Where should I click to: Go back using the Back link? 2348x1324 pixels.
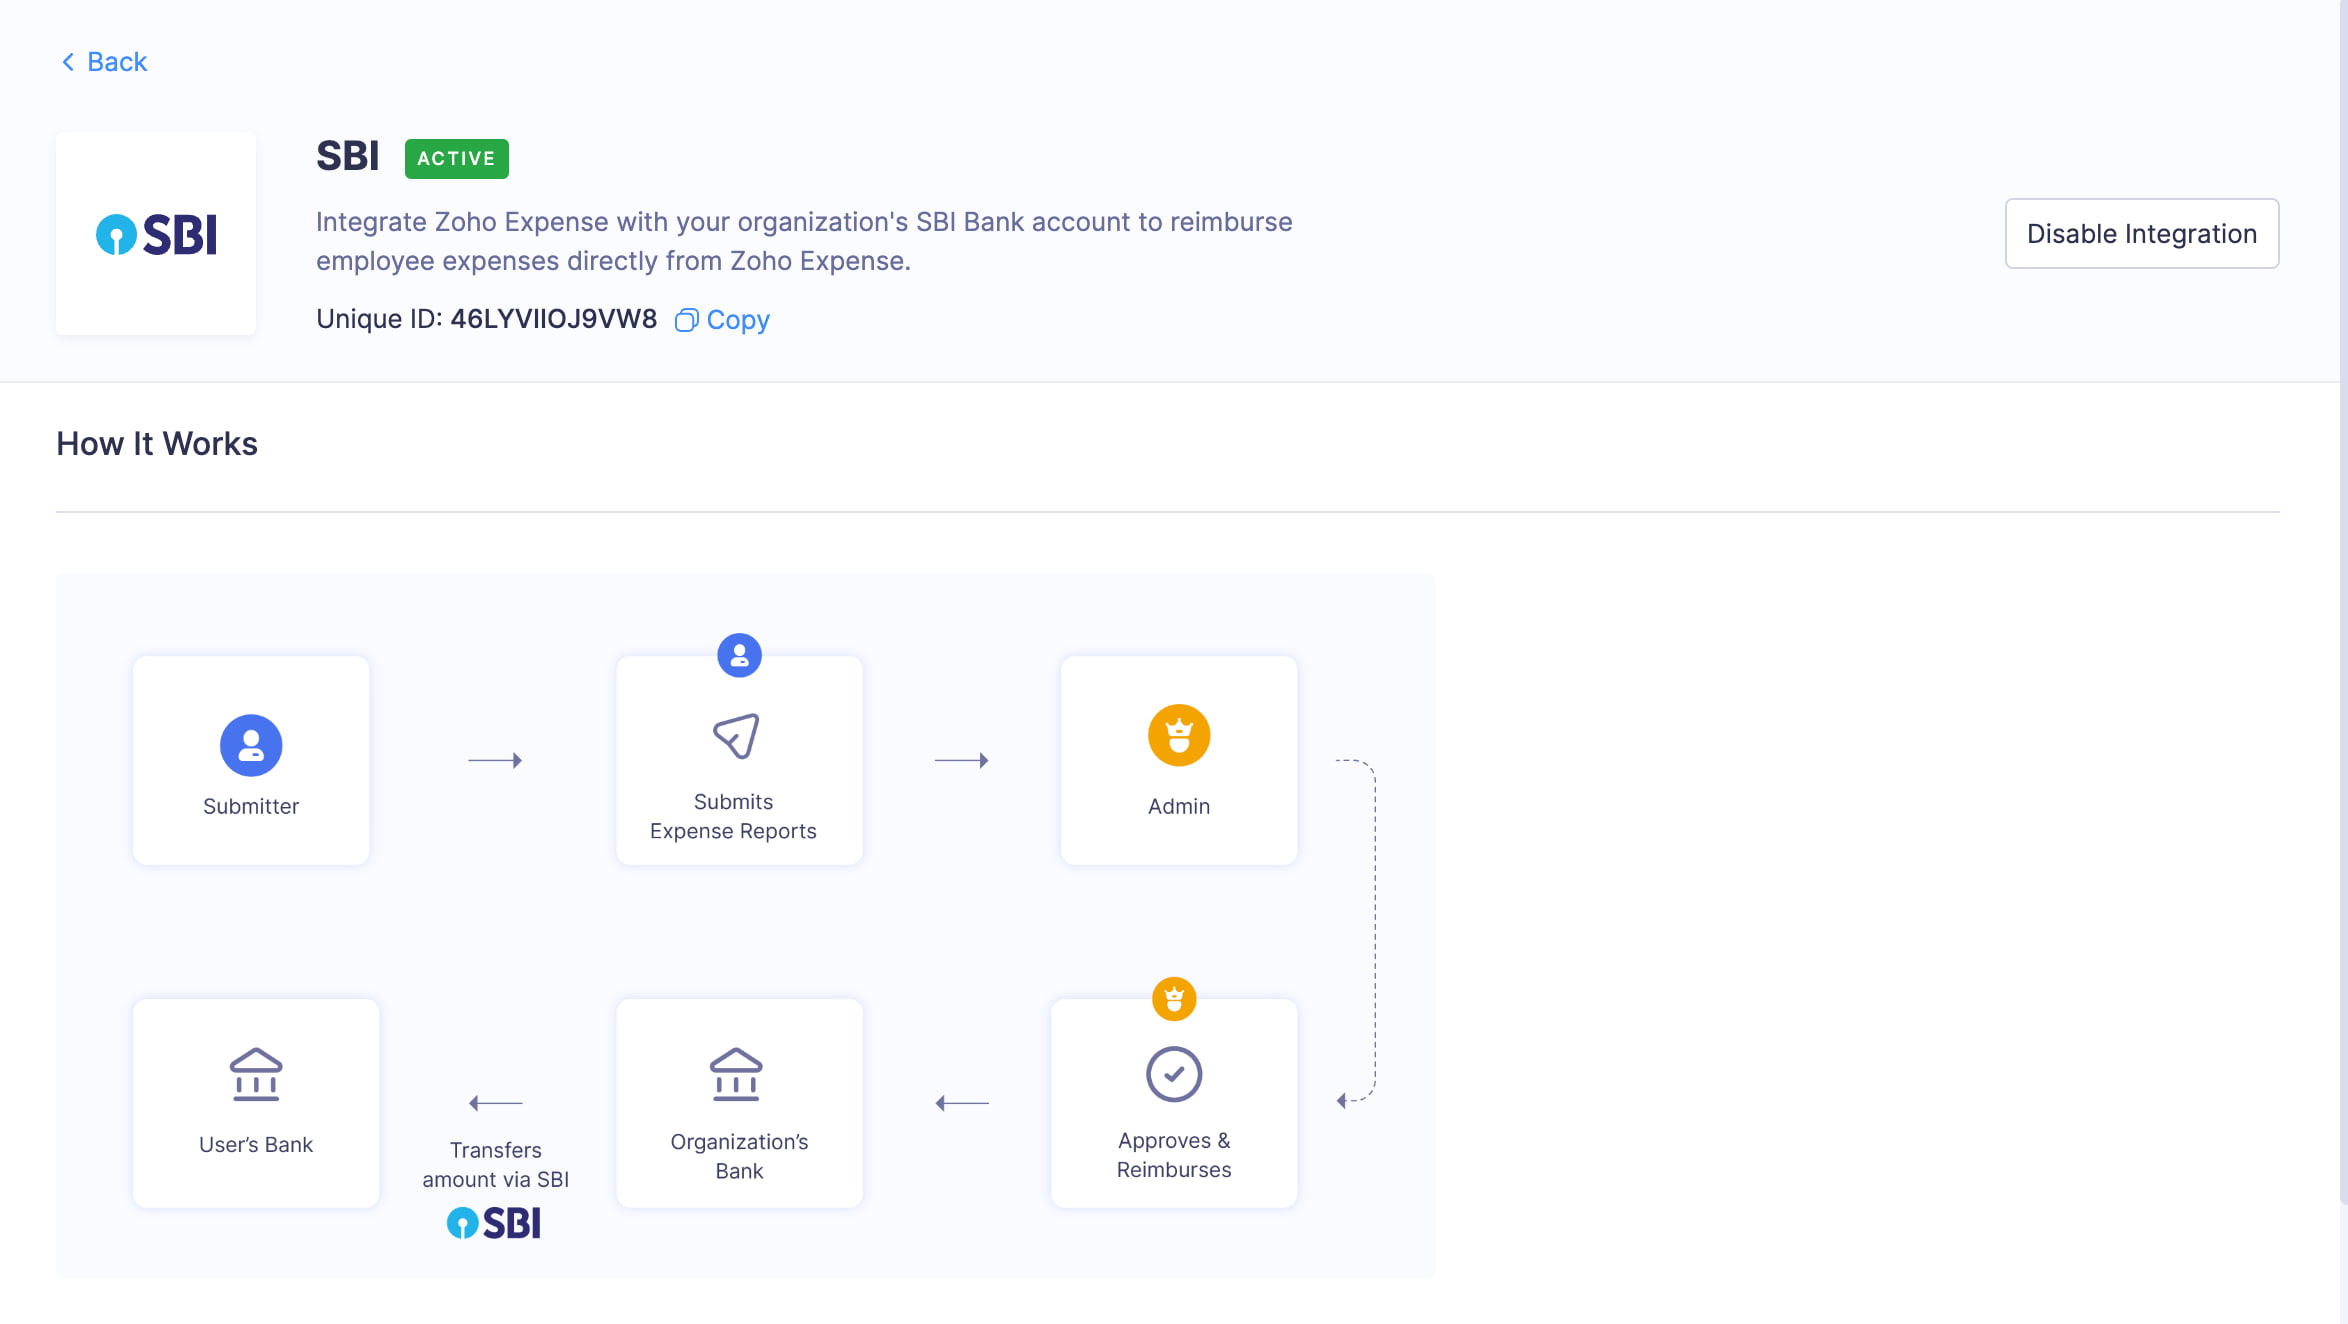117,62
